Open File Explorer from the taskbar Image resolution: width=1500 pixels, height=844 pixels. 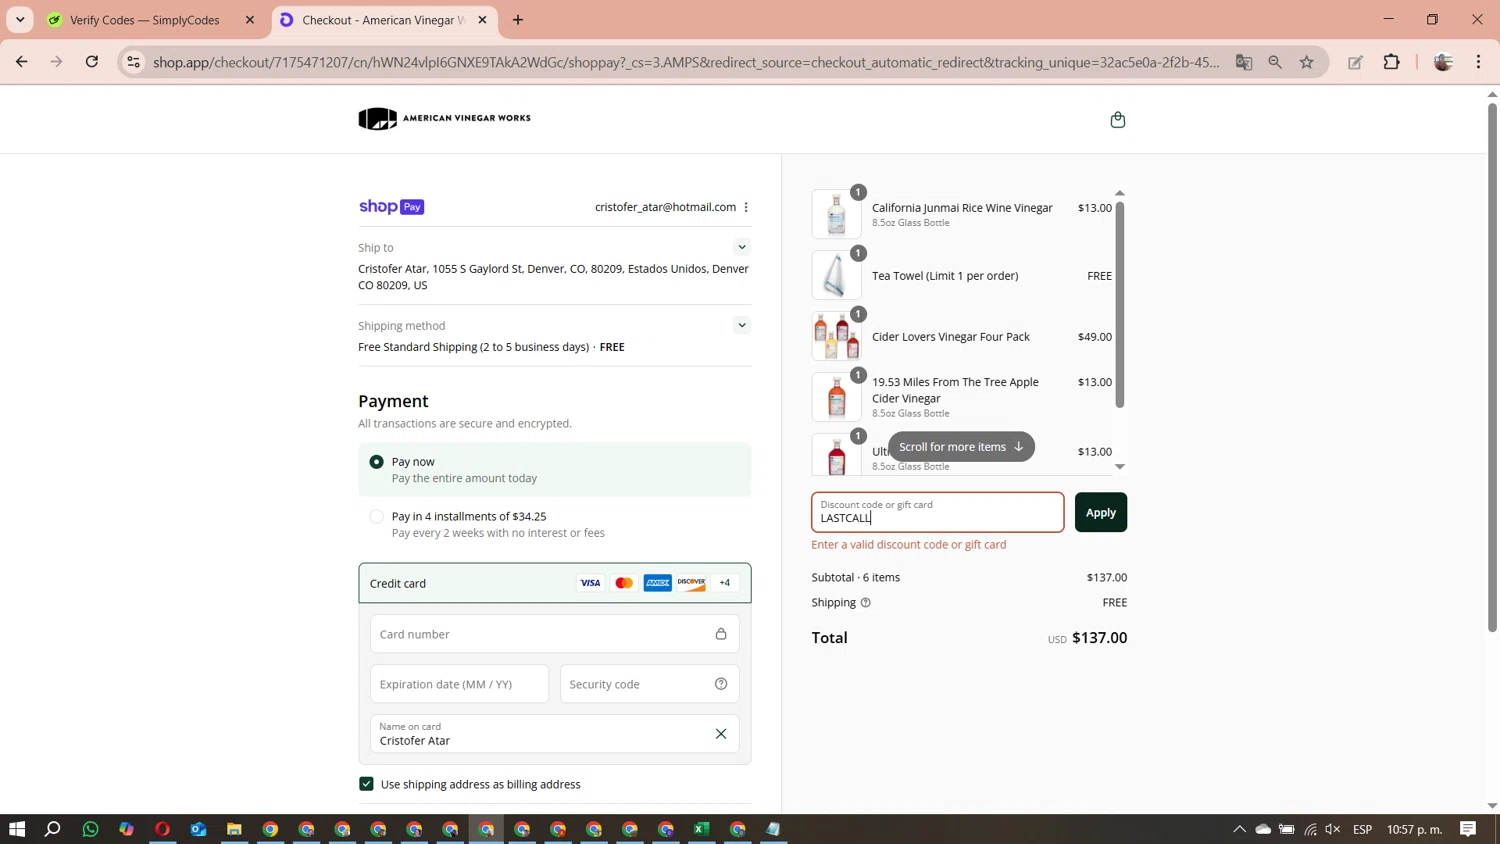click(234, 829)
